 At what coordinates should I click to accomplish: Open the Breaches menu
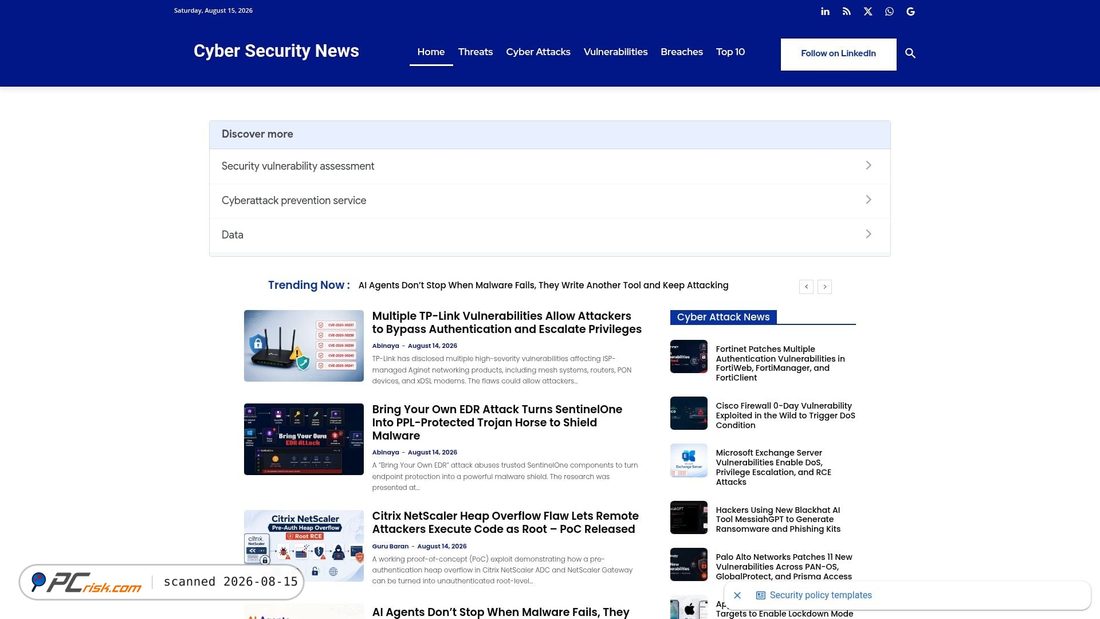click(x=681, y=52)
